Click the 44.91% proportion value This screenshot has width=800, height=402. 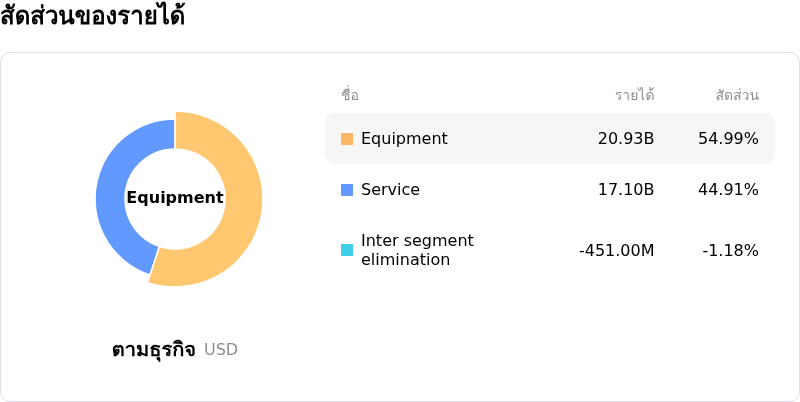728,190
